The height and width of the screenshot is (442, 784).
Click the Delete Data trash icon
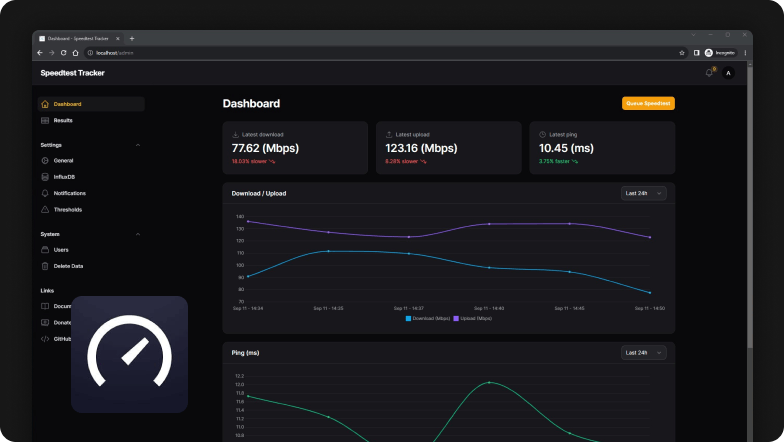coord(45,266)
